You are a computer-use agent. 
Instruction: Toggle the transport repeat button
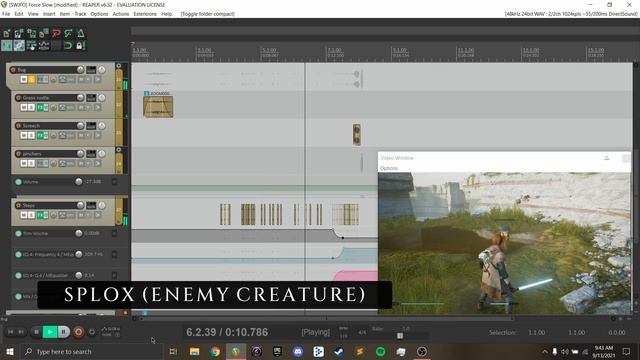coord(92,332)
